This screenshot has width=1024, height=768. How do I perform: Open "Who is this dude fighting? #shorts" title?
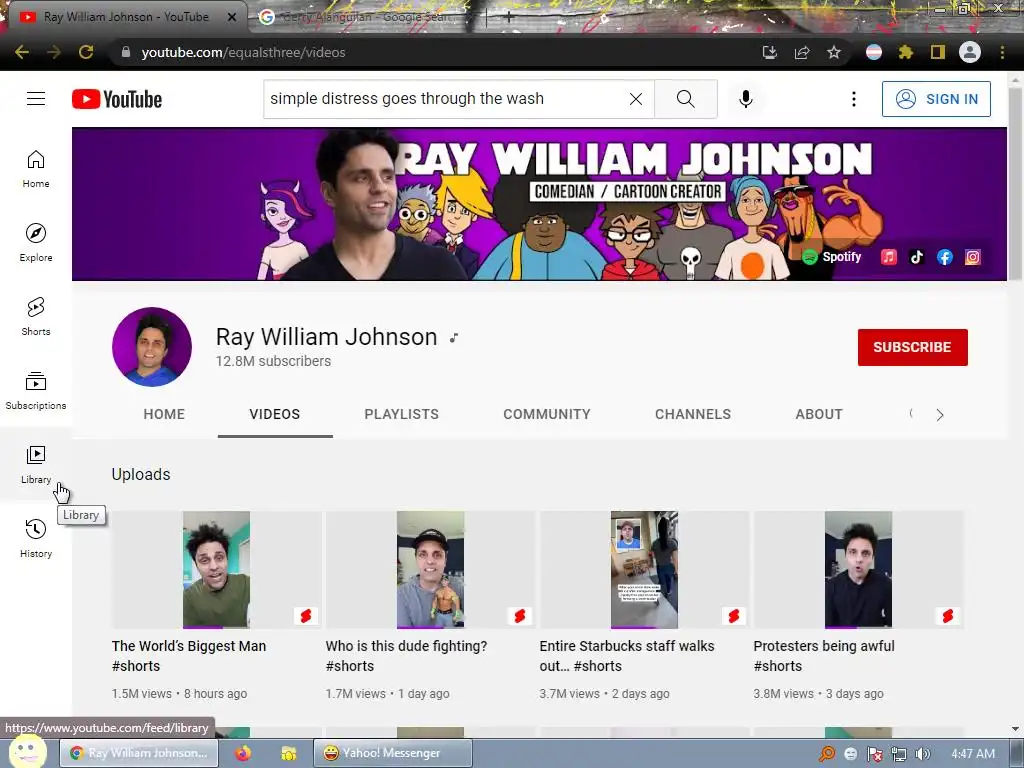click(x=406, y=656)
